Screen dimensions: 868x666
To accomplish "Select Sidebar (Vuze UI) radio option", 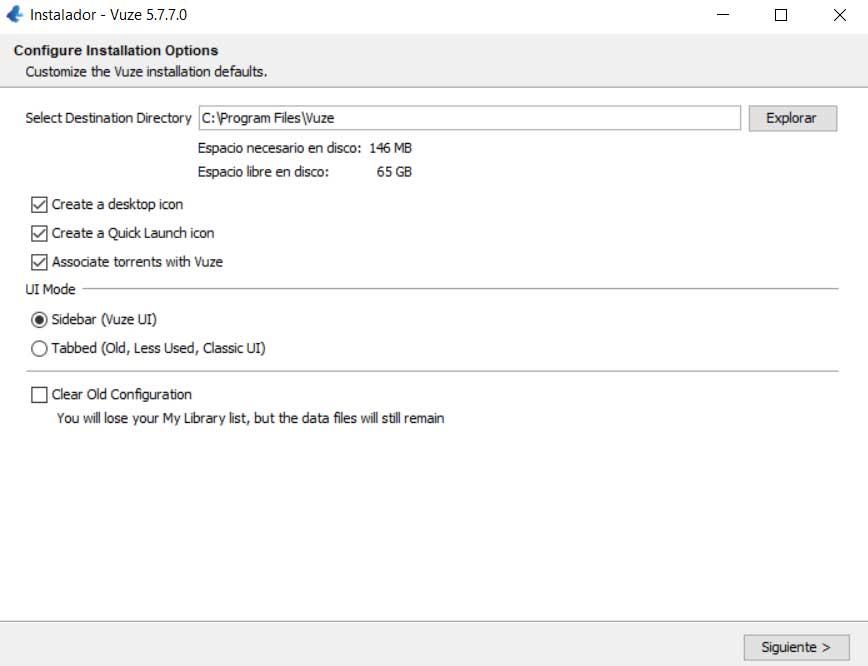I will [39, 319].
